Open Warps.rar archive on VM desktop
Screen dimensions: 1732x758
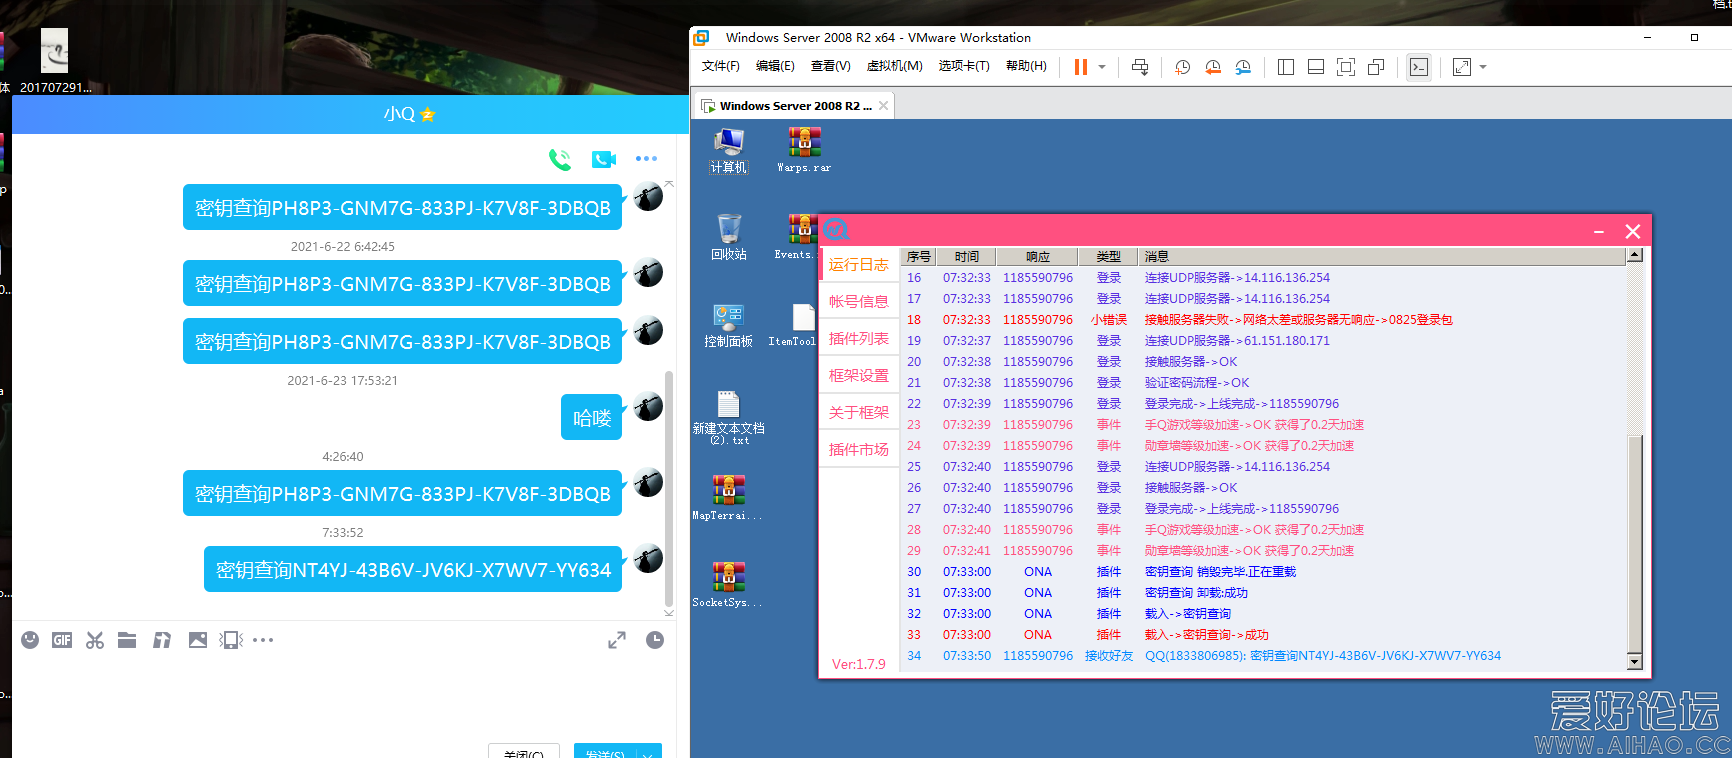point(804,151)
